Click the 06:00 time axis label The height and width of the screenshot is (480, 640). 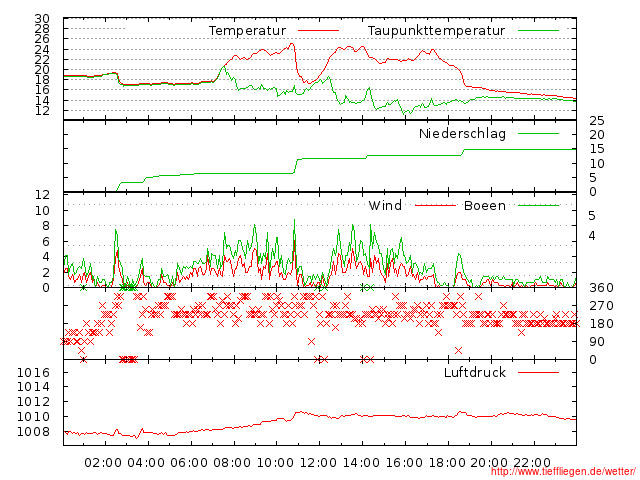pos(189,463)
